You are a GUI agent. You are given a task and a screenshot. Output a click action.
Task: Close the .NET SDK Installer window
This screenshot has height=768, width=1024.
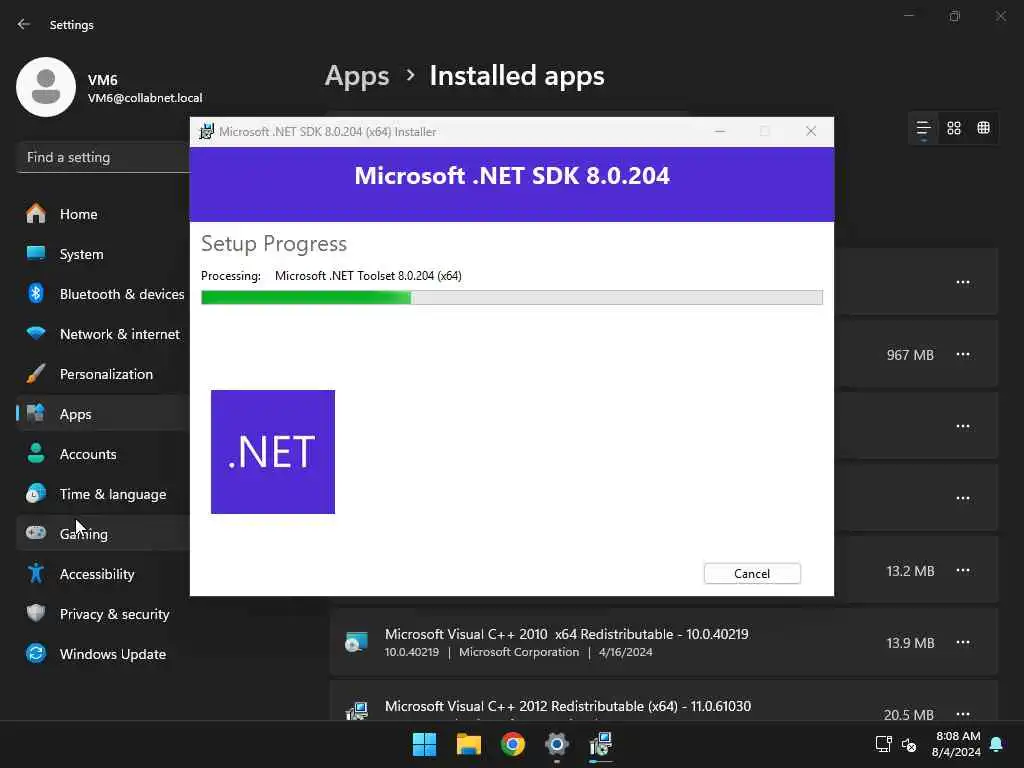(811, 131)
